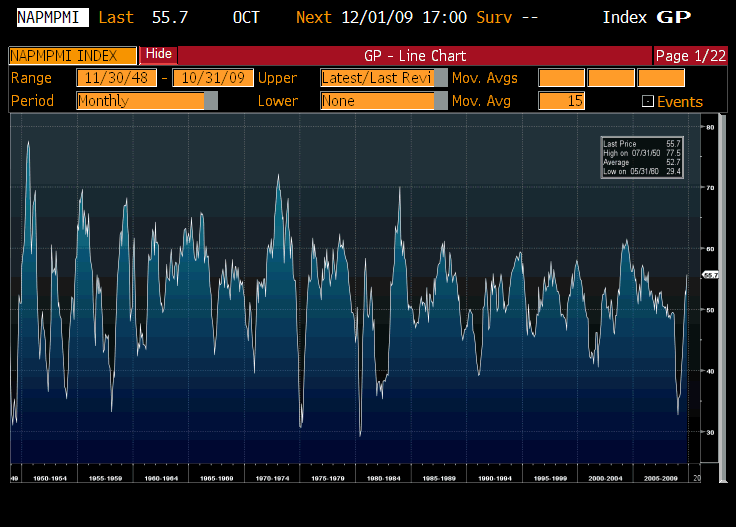Toggle the Events checkbox
The image size is (736, 527).
tap(647, 101)
